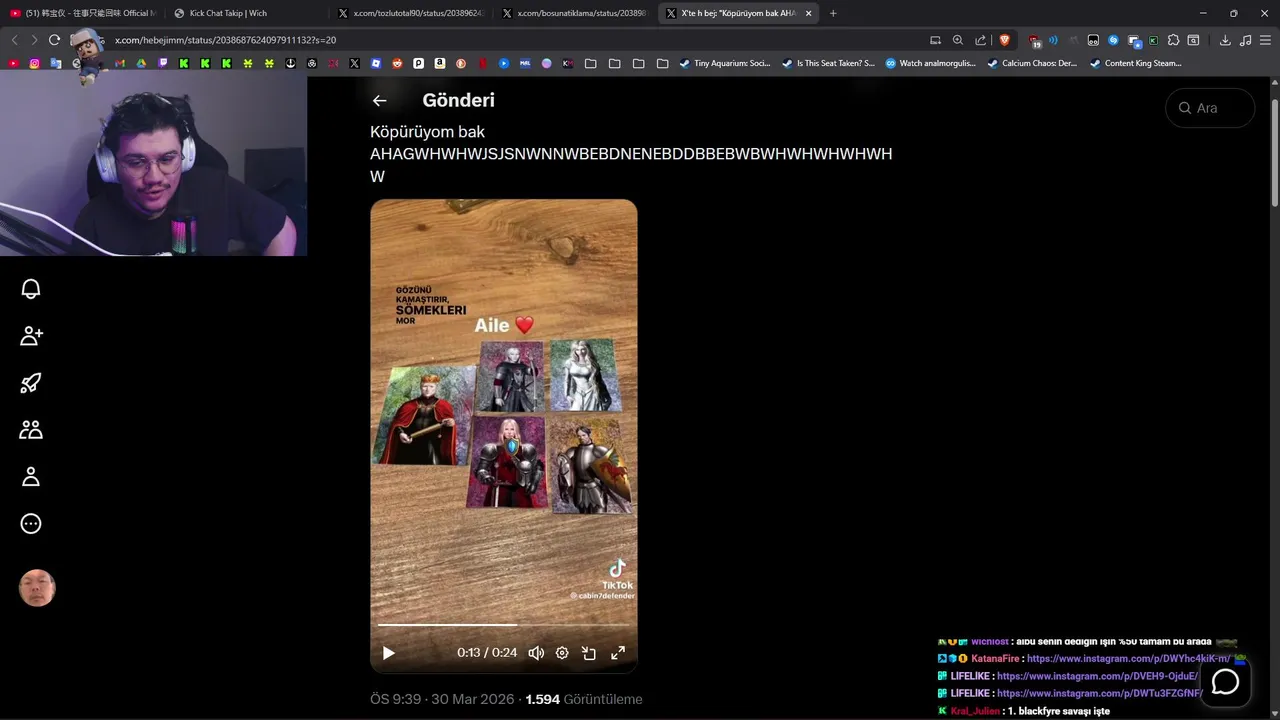
Task: Open the circled three-dots More menu
Action: click(31, 524)
